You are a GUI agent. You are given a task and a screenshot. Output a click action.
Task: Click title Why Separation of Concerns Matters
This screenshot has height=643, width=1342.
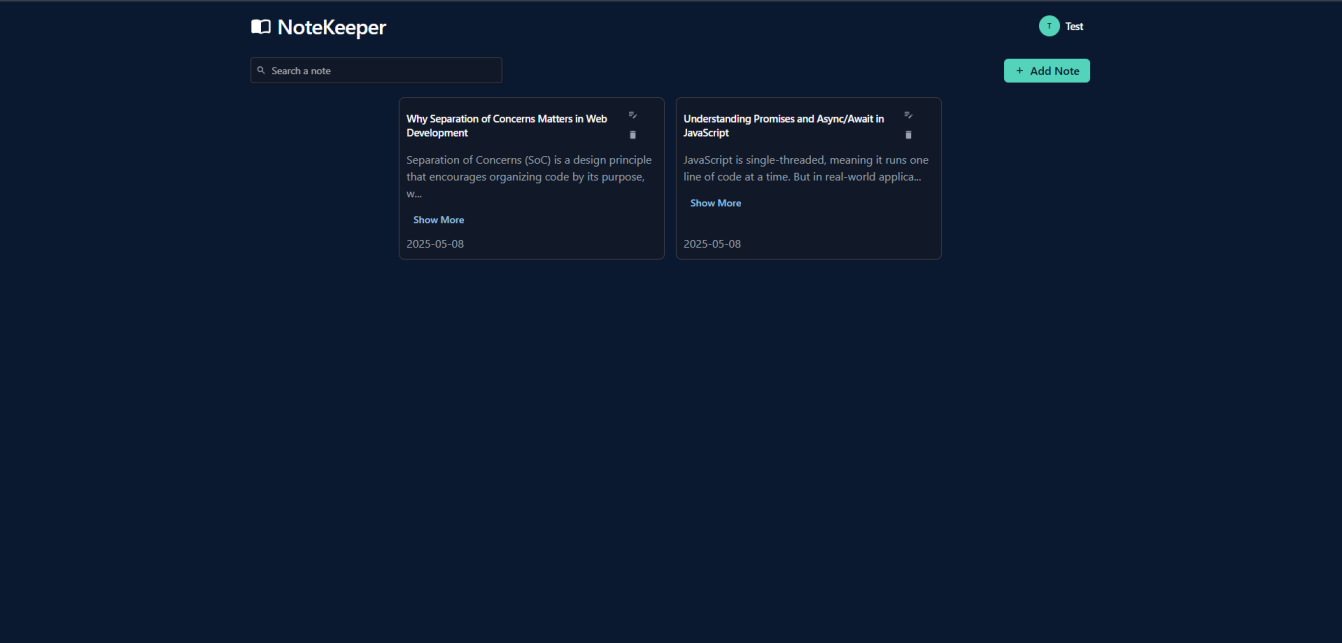507,126
